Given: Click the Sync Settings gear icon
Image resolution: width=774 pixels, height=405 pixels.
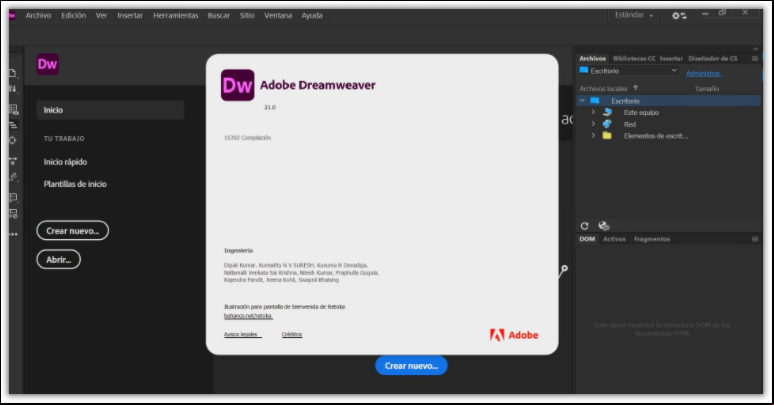Looking at the screenshot, I should (679, 16).
